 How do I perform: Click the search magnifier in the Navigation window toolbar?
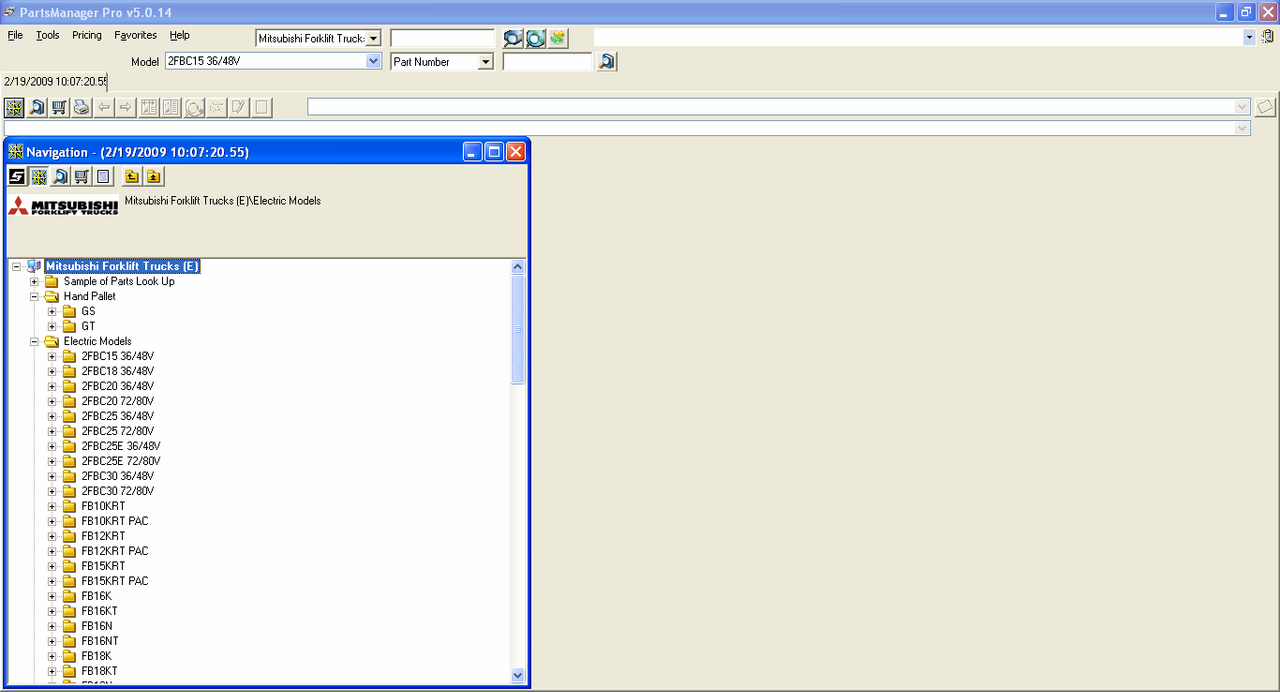(60, 177)
